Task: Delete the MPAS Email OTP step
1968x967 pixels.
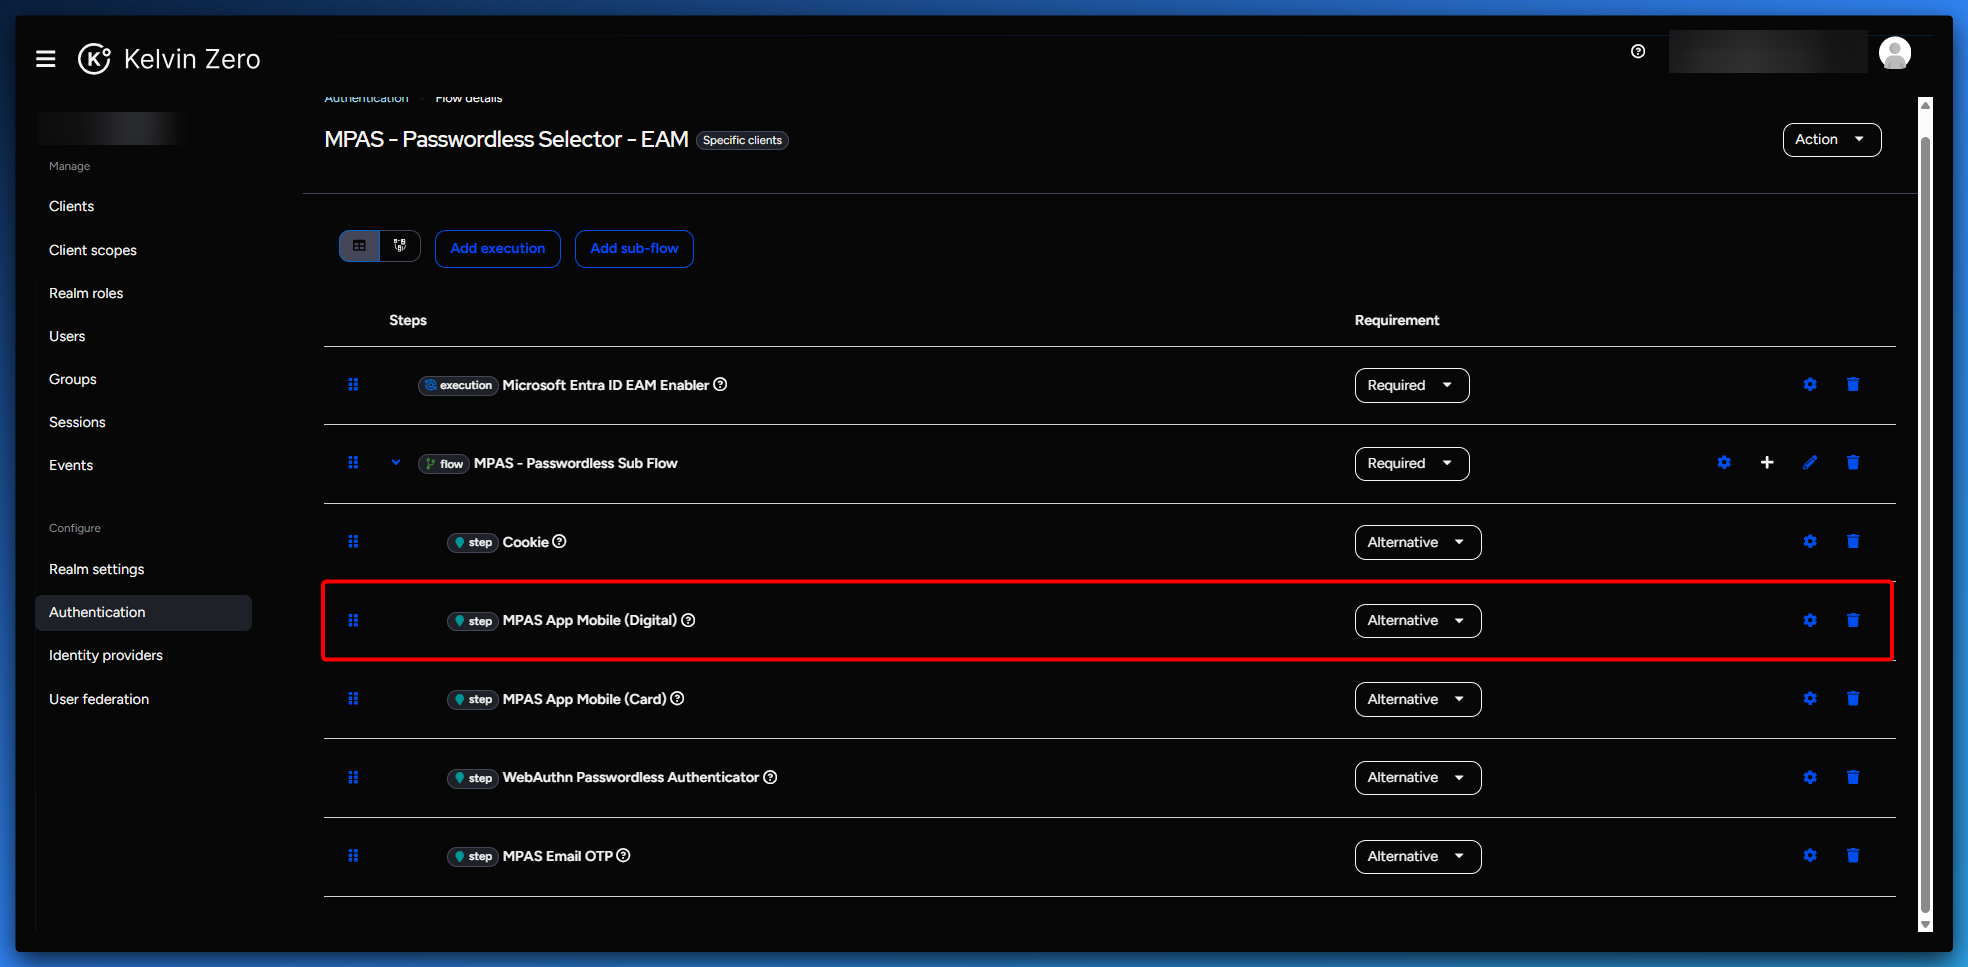Action: tap(1852, 856)
